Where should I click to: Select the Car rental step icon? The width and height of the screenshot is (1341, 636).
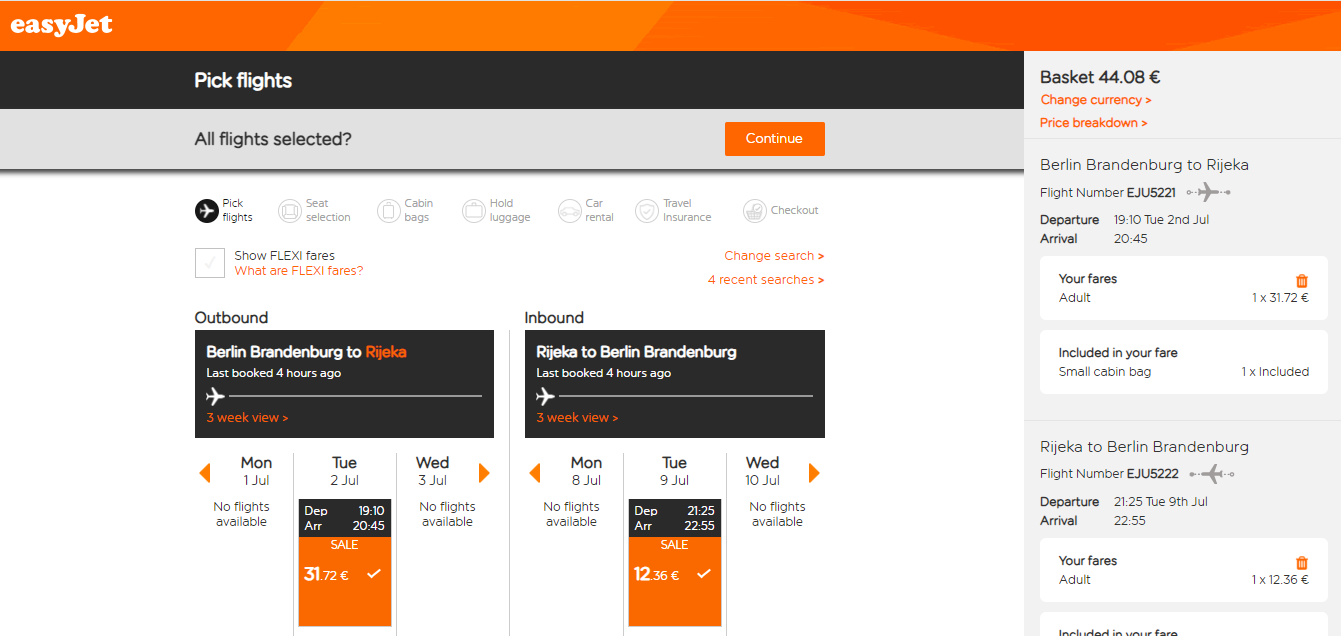(x=570, y=211)
